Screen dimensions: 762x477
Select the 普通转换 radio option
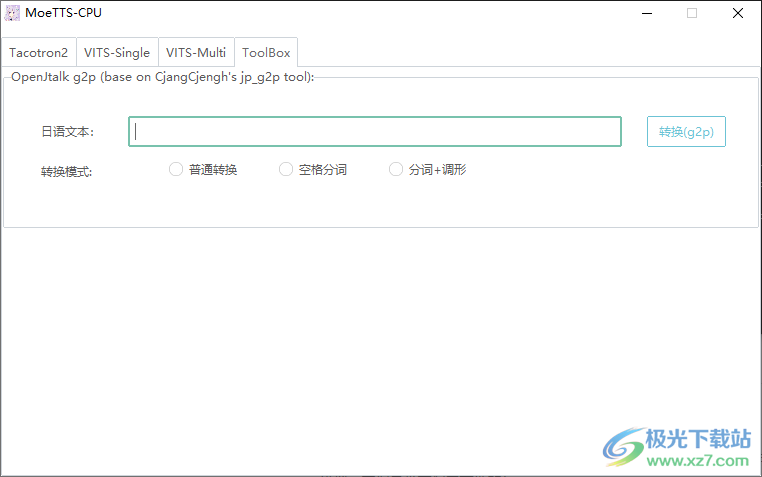point(176,170)
